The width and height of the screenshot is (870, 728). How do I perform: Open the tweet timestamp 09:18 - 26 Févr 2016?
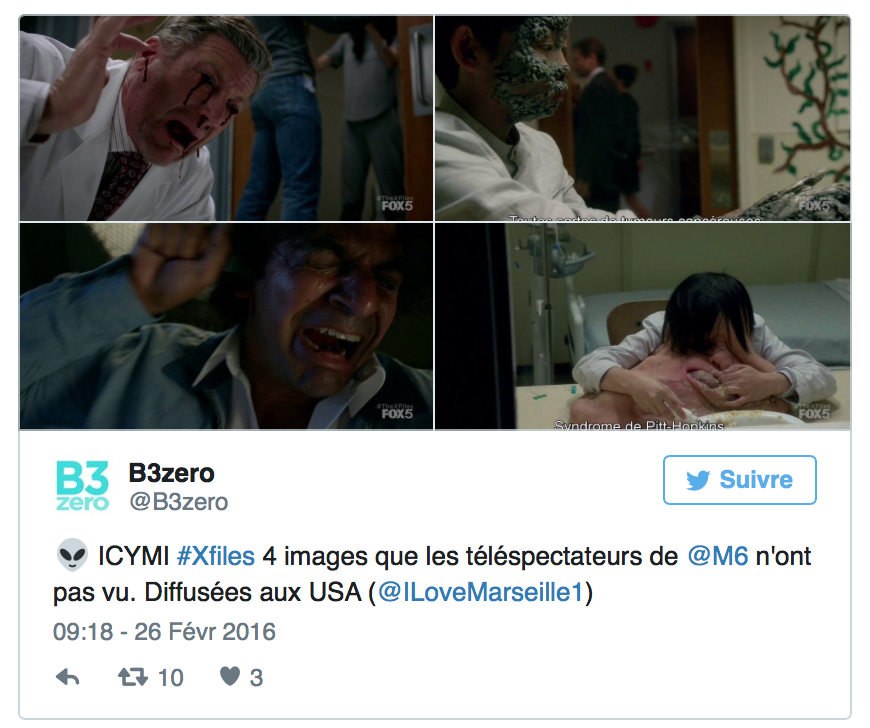pyautogui.click(x=164, y=631)
